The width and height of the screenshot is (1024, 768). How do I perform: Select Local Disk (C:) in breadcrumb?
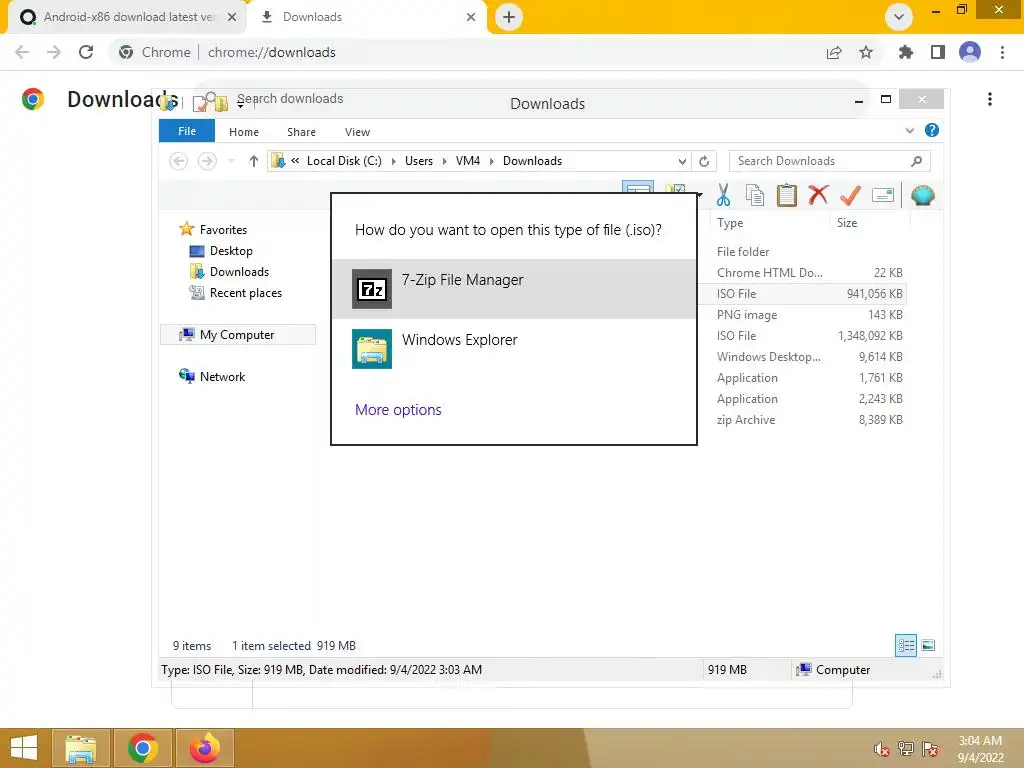[344, 161]
